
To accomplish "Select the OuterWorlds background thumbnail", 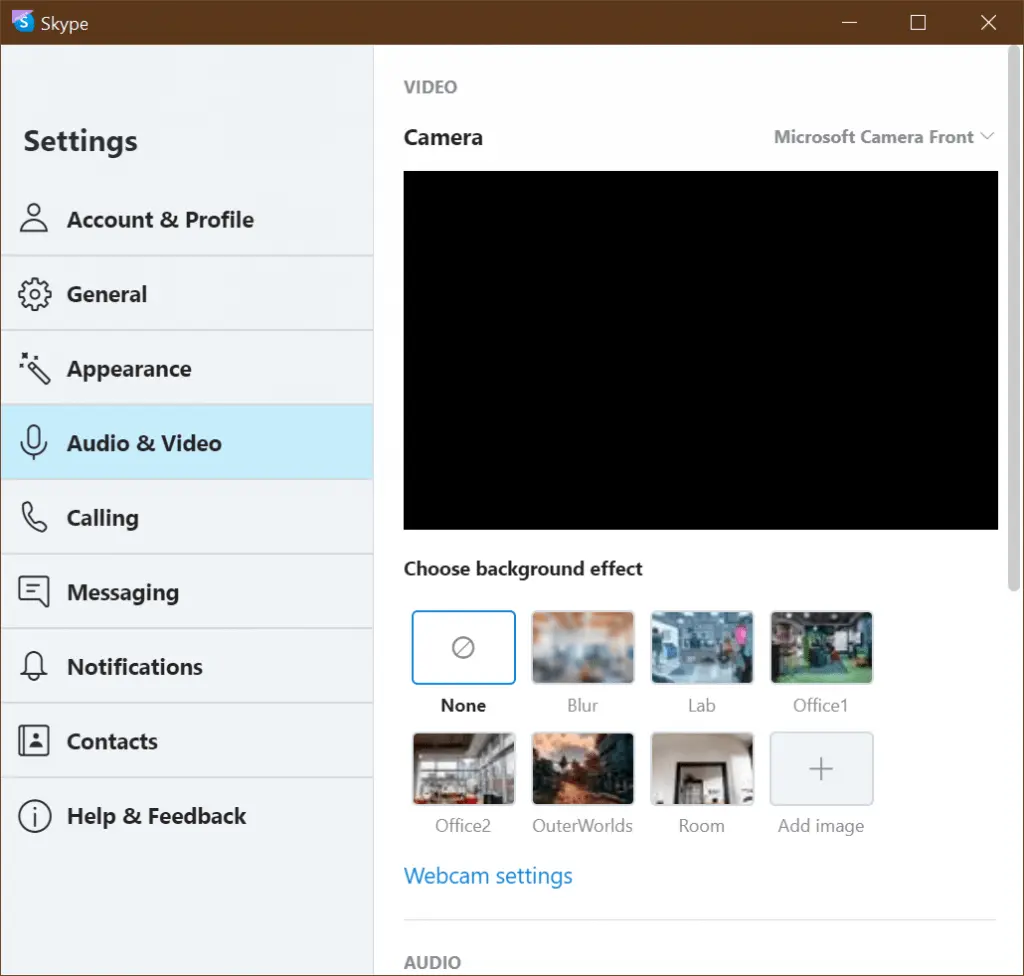I will pyautogui.click(x=582, y=768).
